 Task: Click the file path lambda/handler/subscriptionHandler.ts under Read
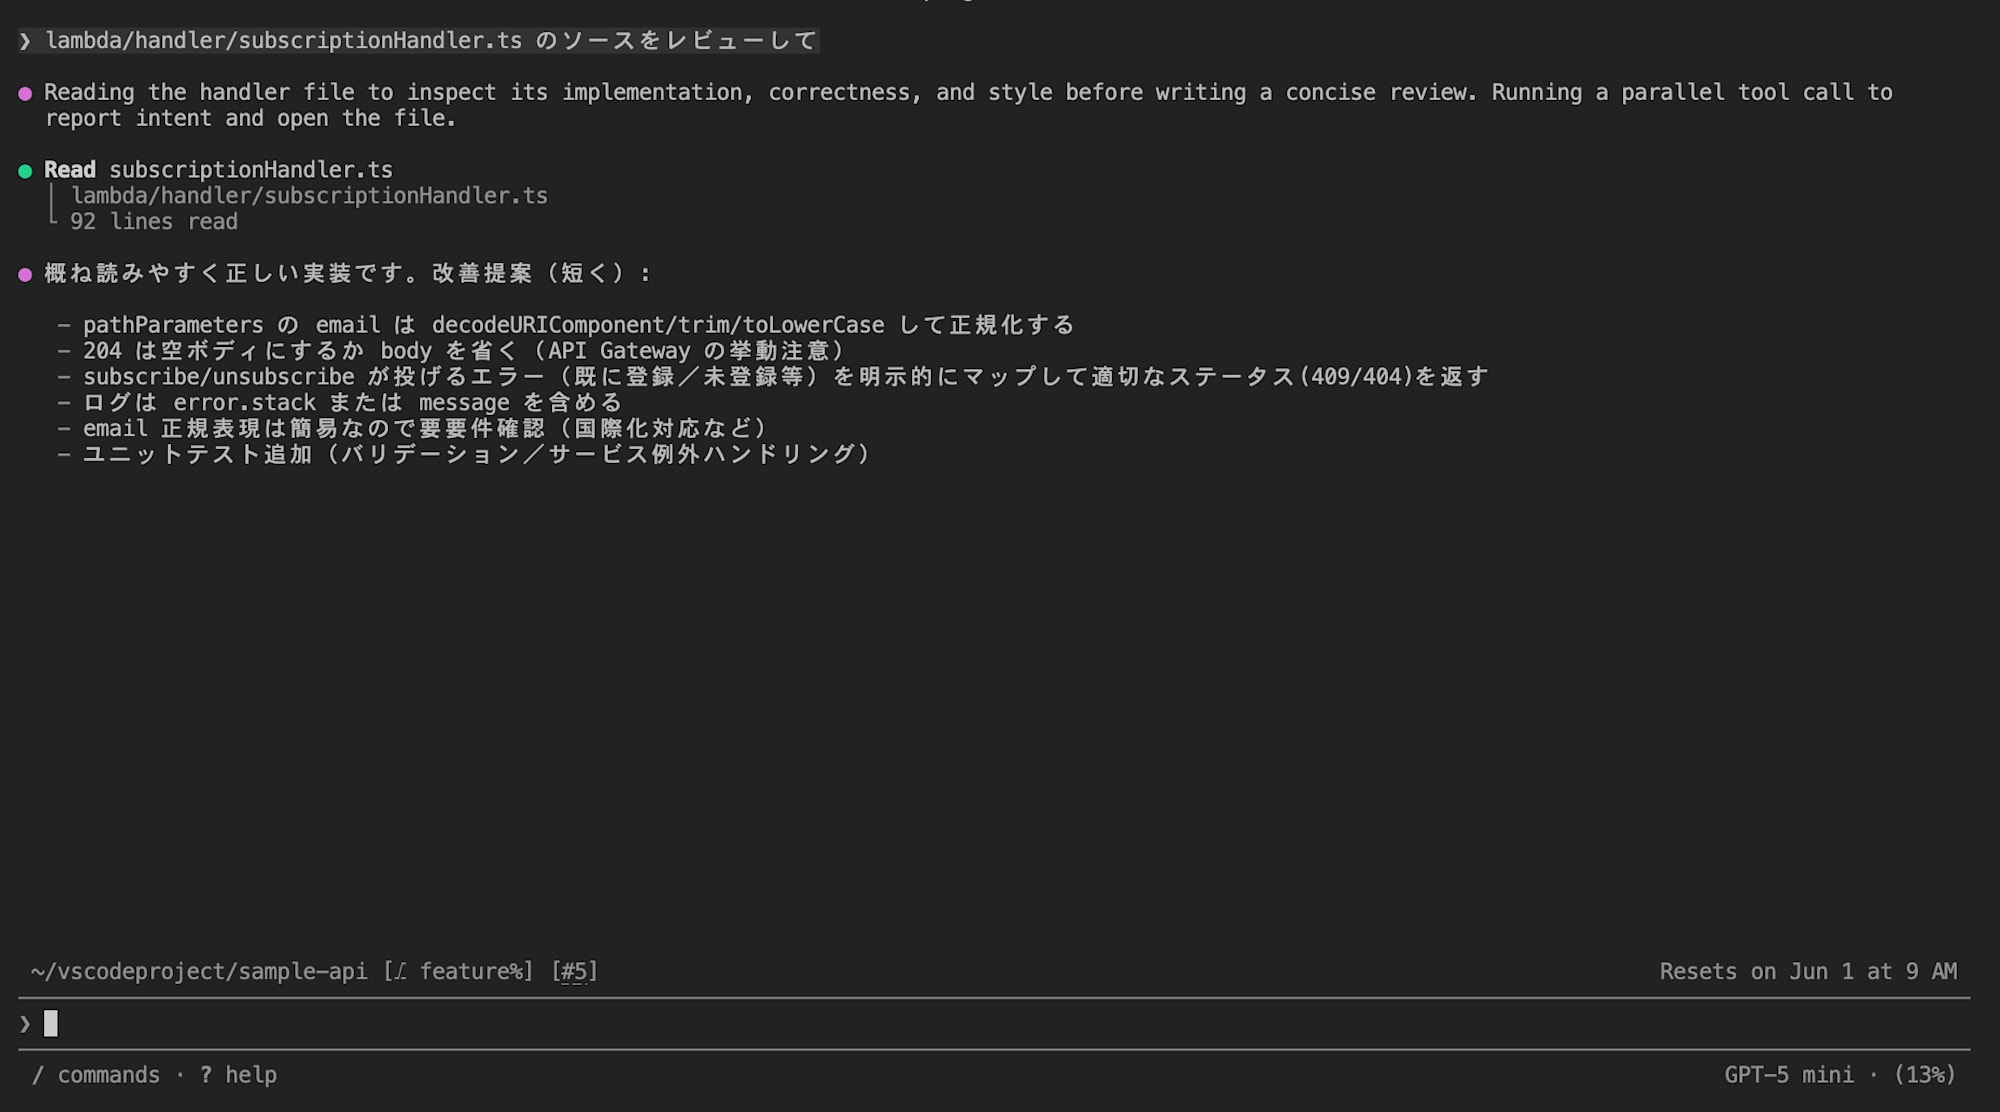309,196
